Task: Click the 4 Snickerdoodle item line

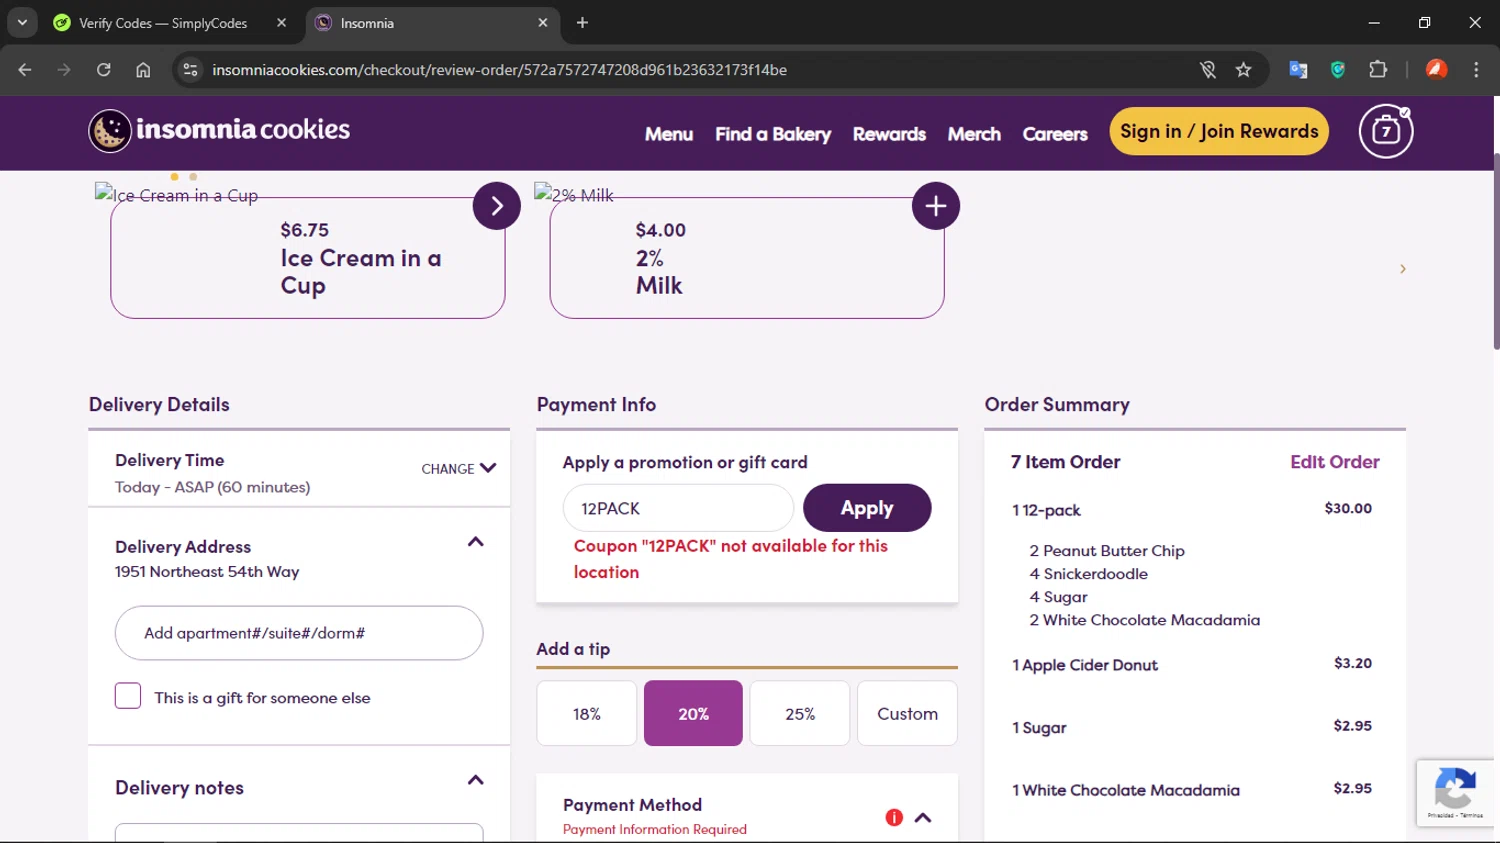Action: tap(1089, 574)
